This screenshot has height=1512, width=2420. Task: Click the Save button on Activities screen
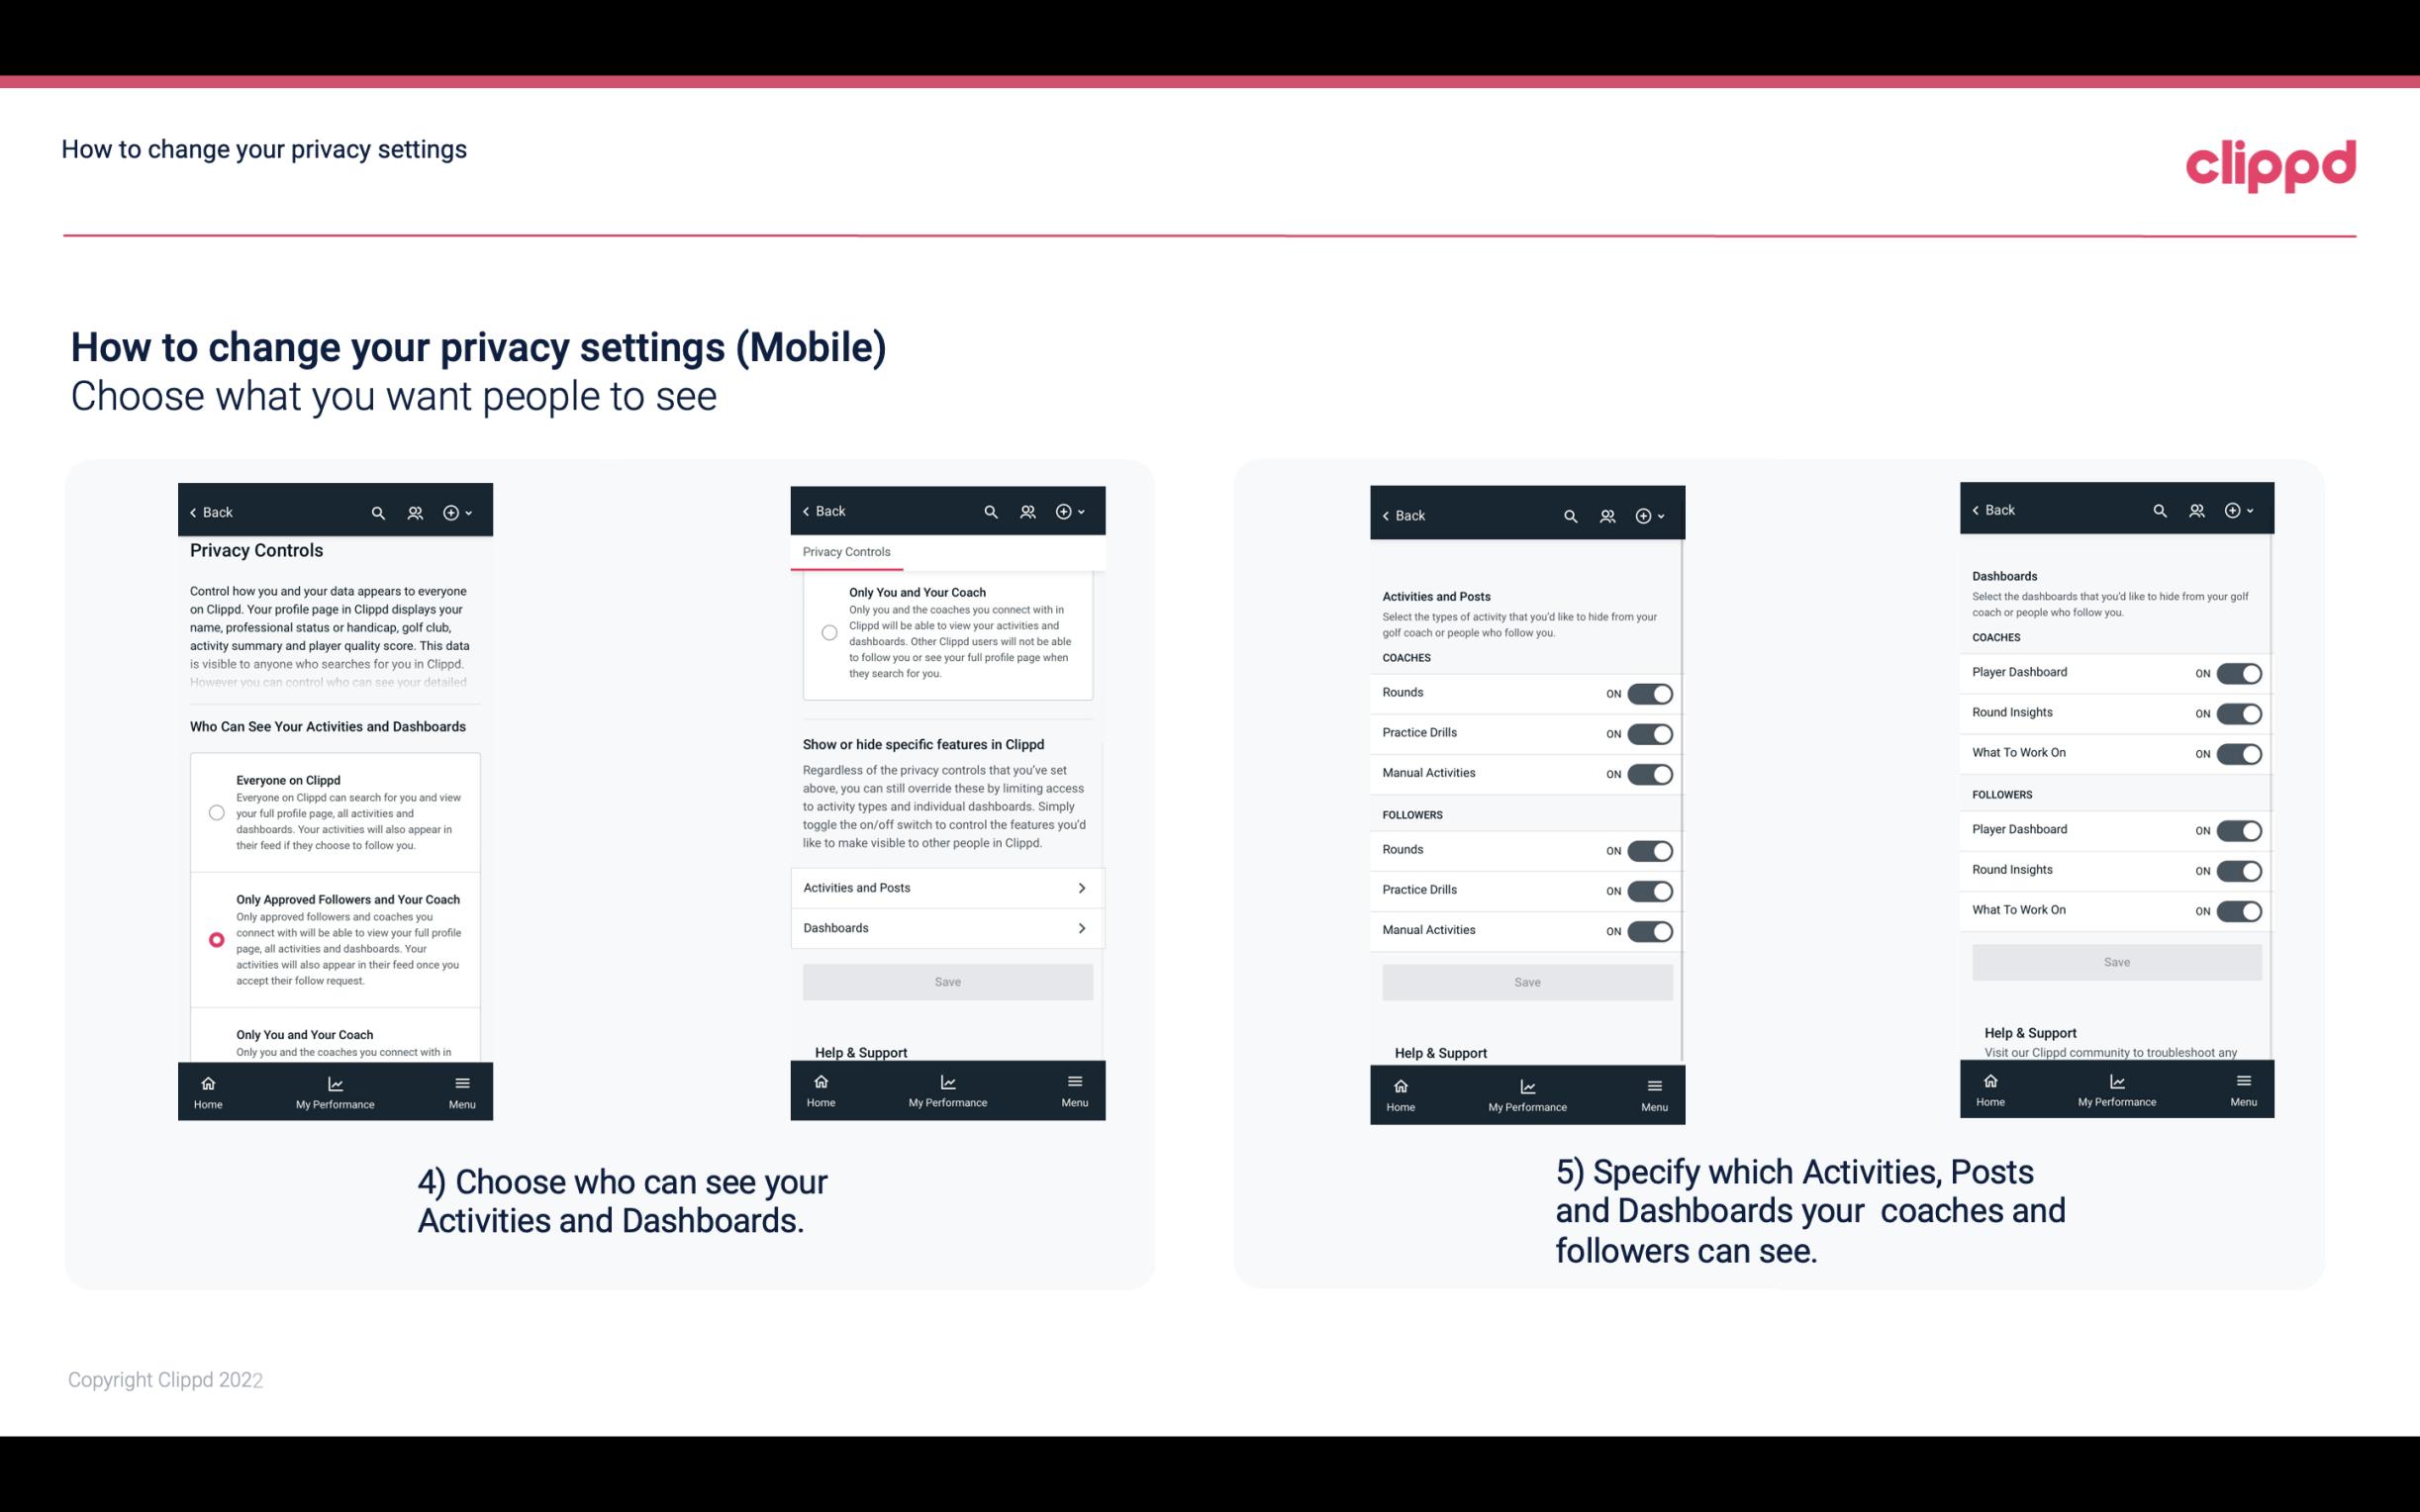[1524, 981]
